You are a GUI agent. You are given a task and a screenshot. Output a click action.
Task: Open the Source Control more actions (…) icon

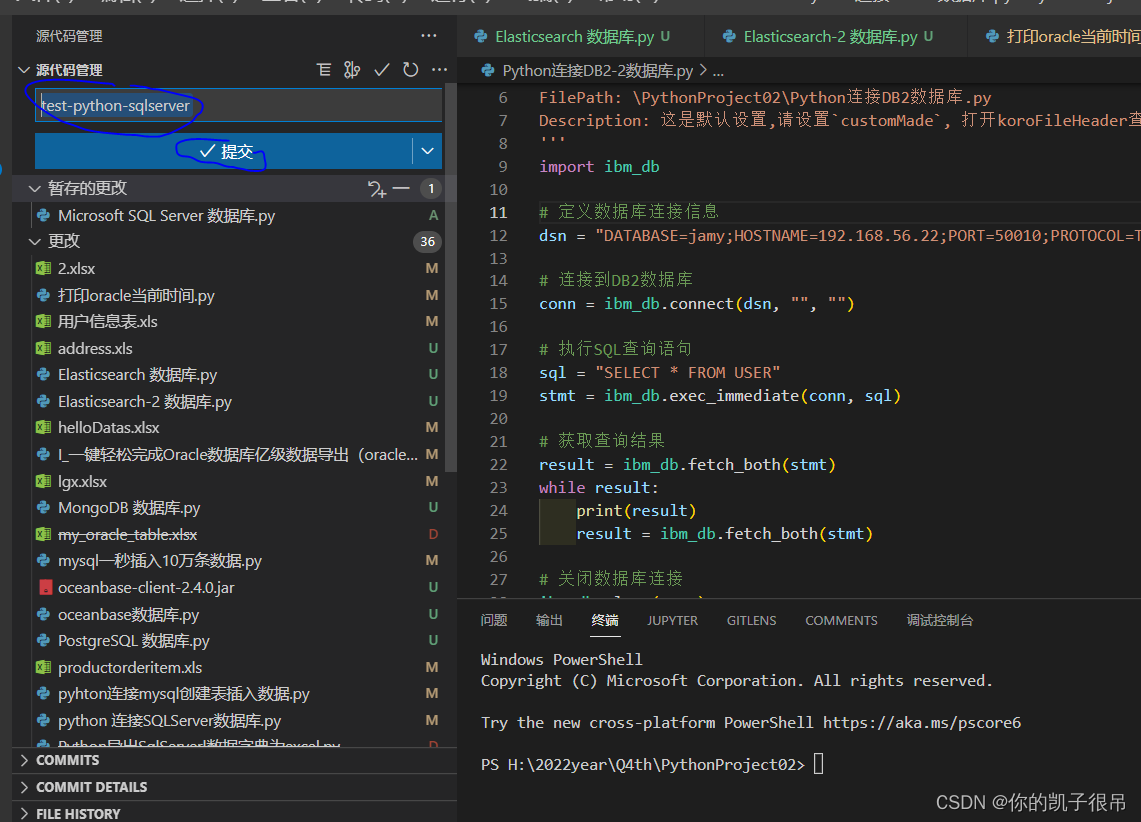[x=437, y=70]
